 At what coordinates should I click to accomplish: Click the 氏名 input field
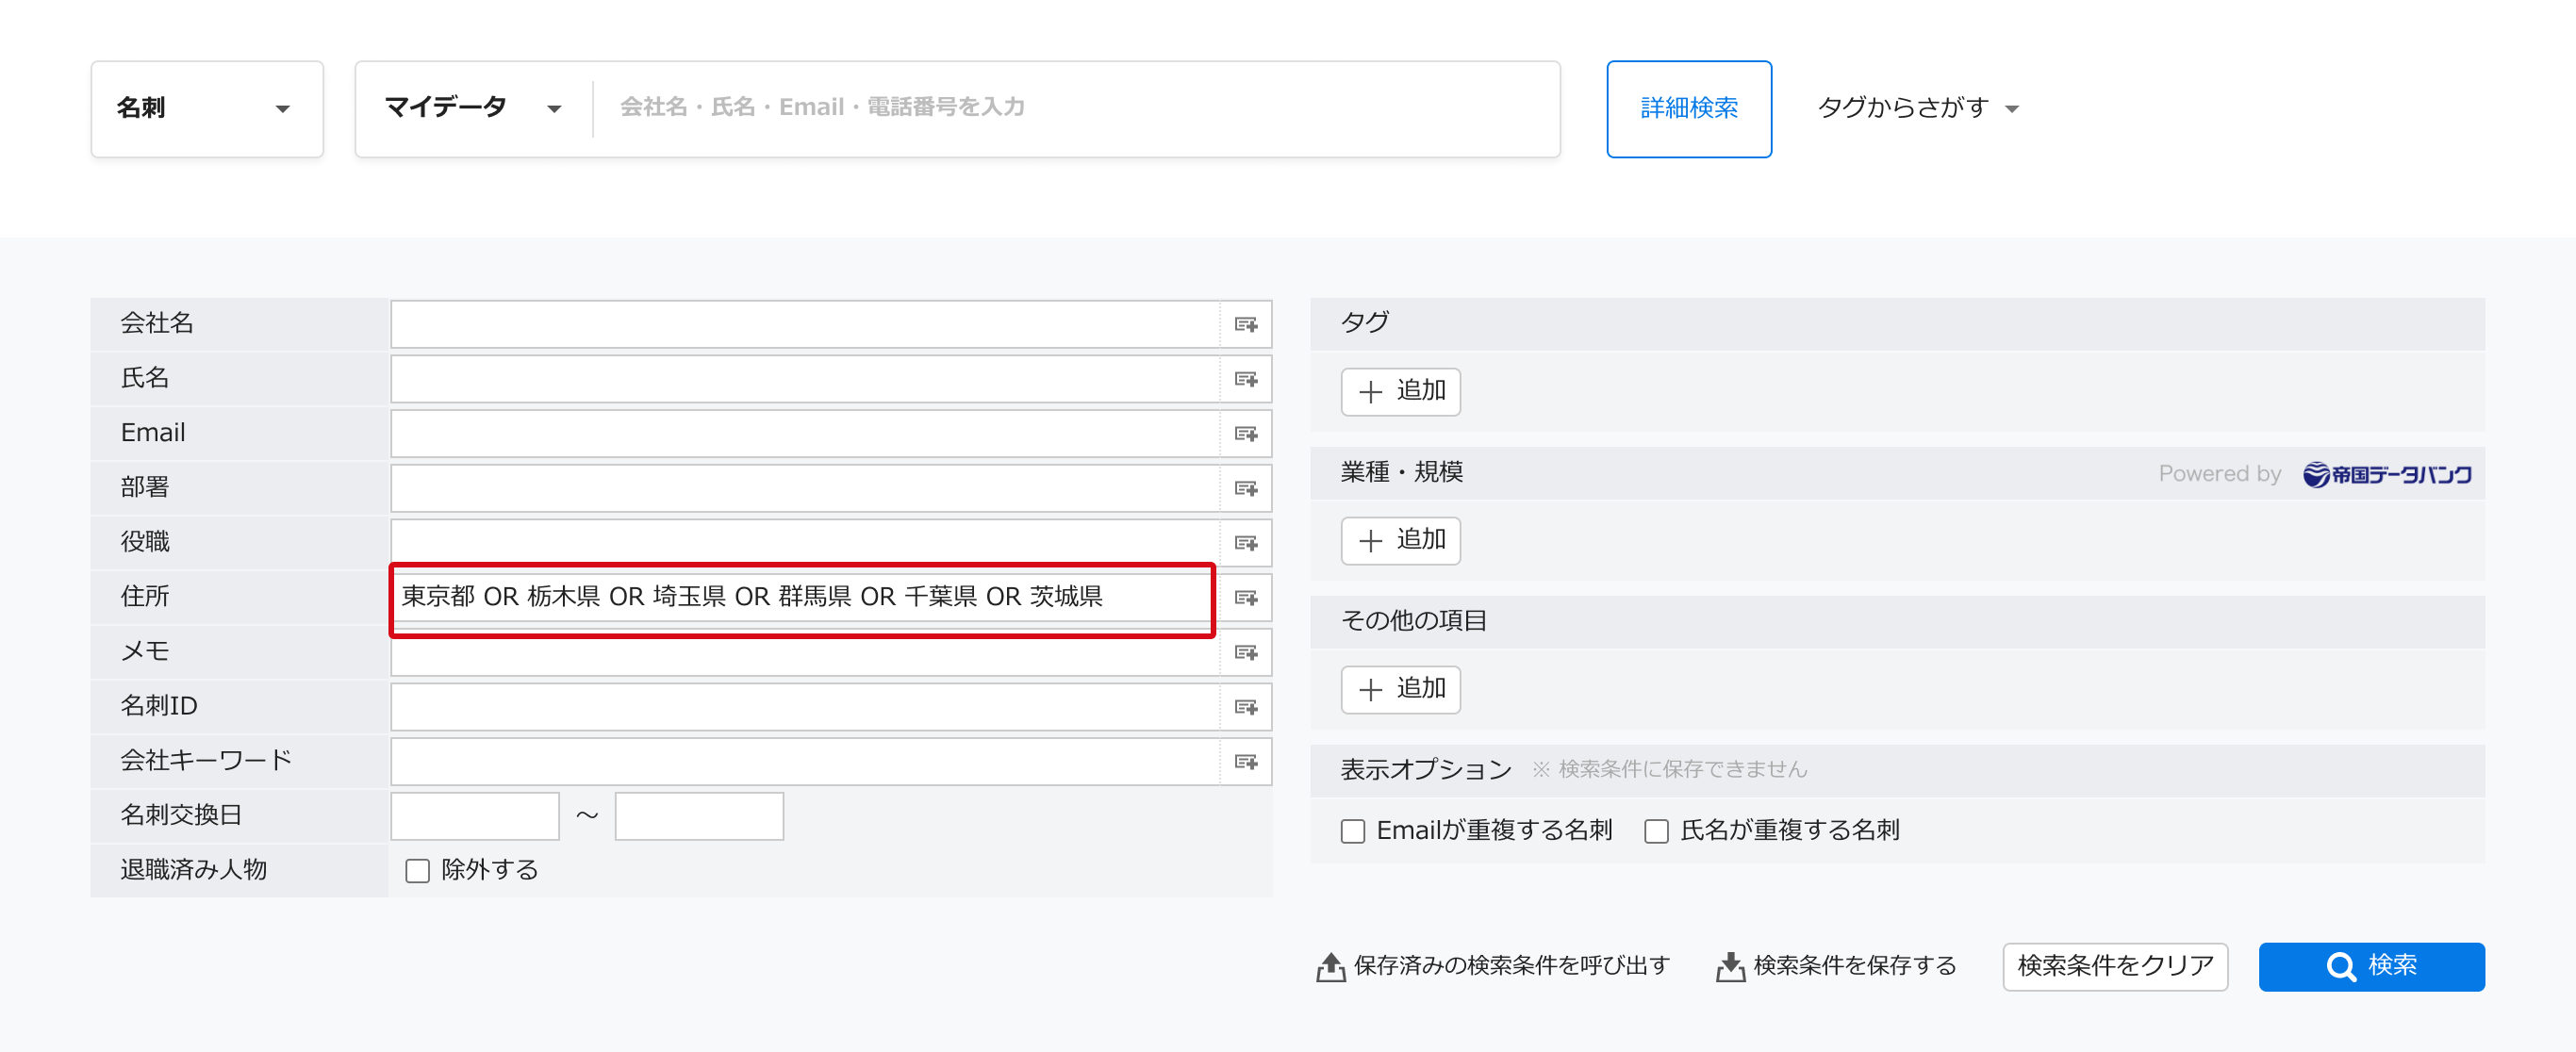pos(805,379)
